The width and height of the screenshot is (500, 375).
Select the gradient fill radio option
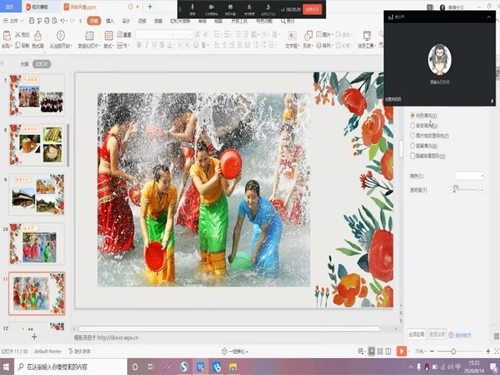click(413, 125)
